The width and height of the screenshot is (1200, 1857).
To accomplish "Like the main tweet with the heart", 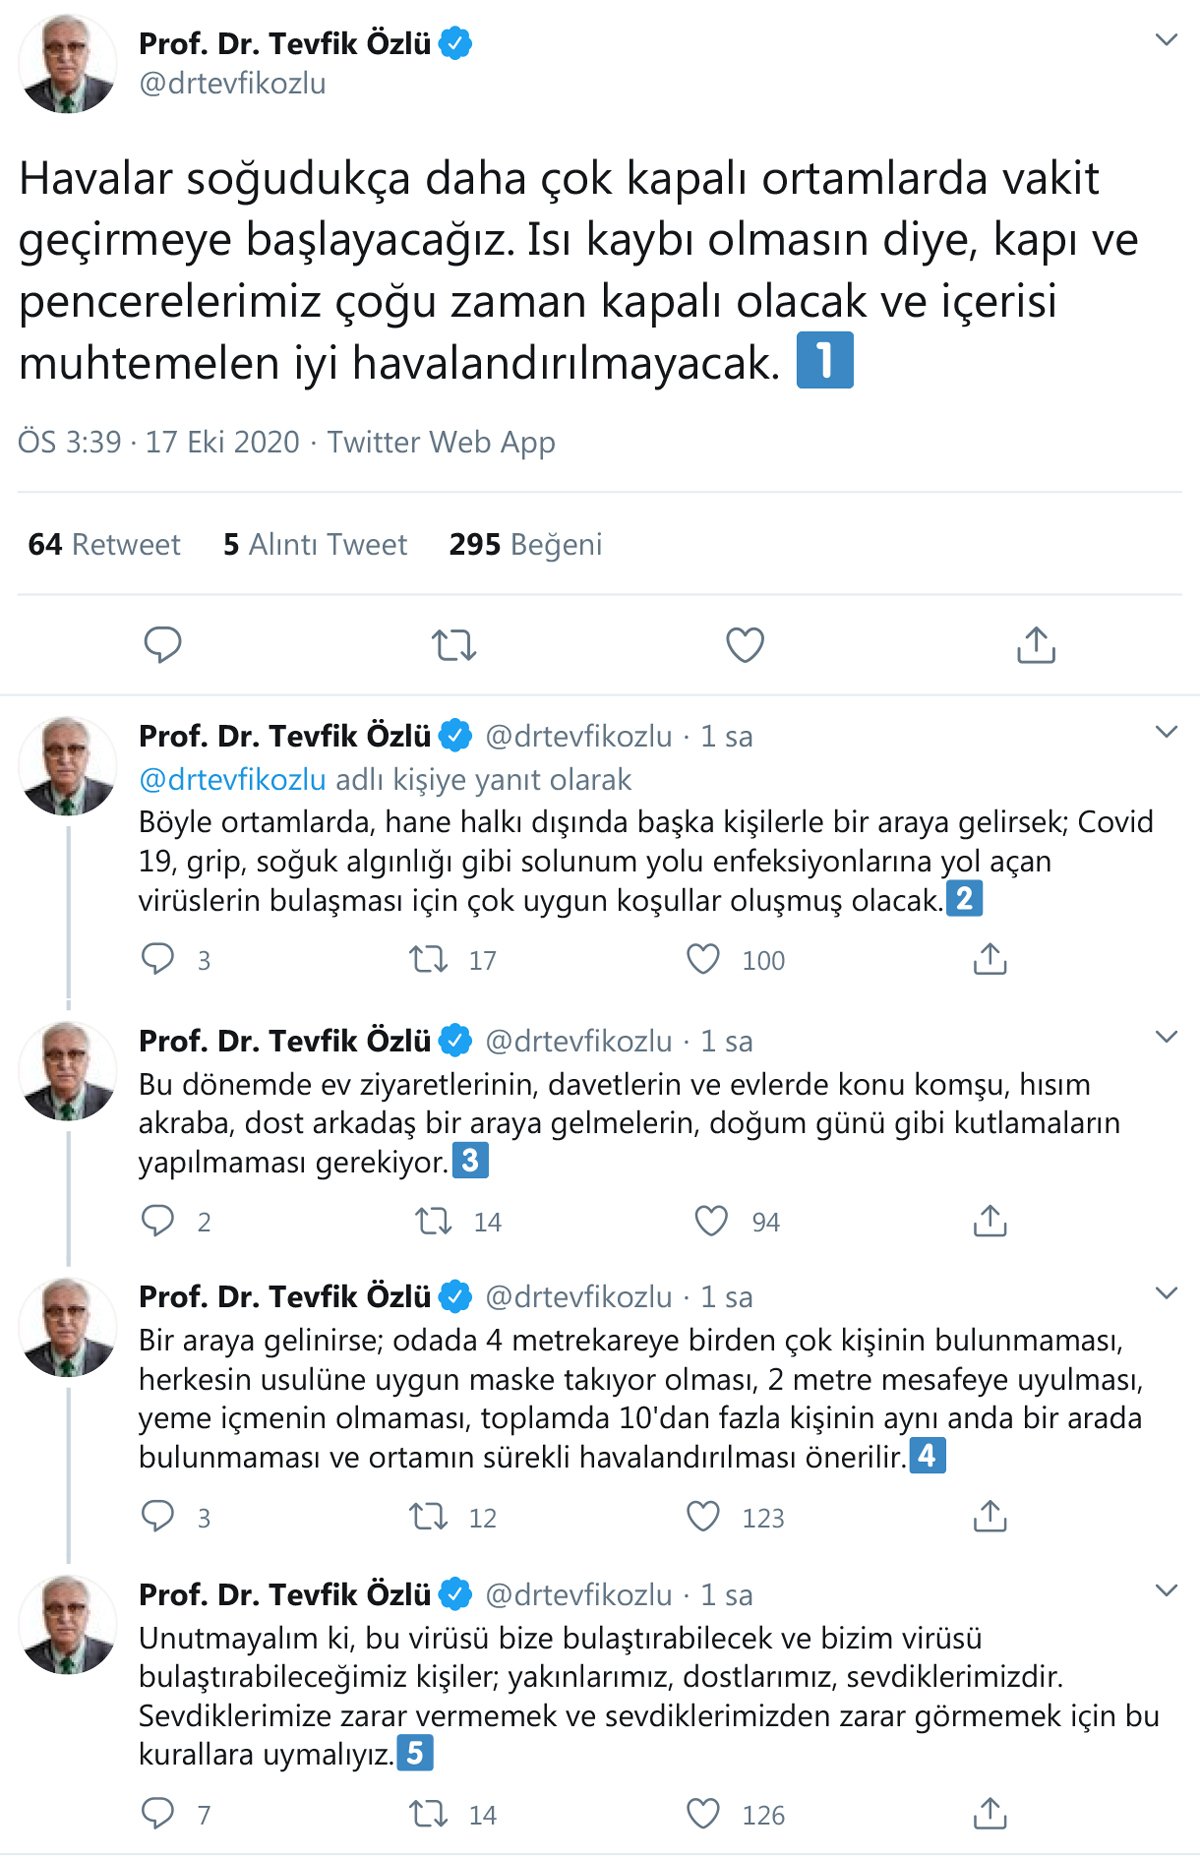I will [x=745, y=645].
